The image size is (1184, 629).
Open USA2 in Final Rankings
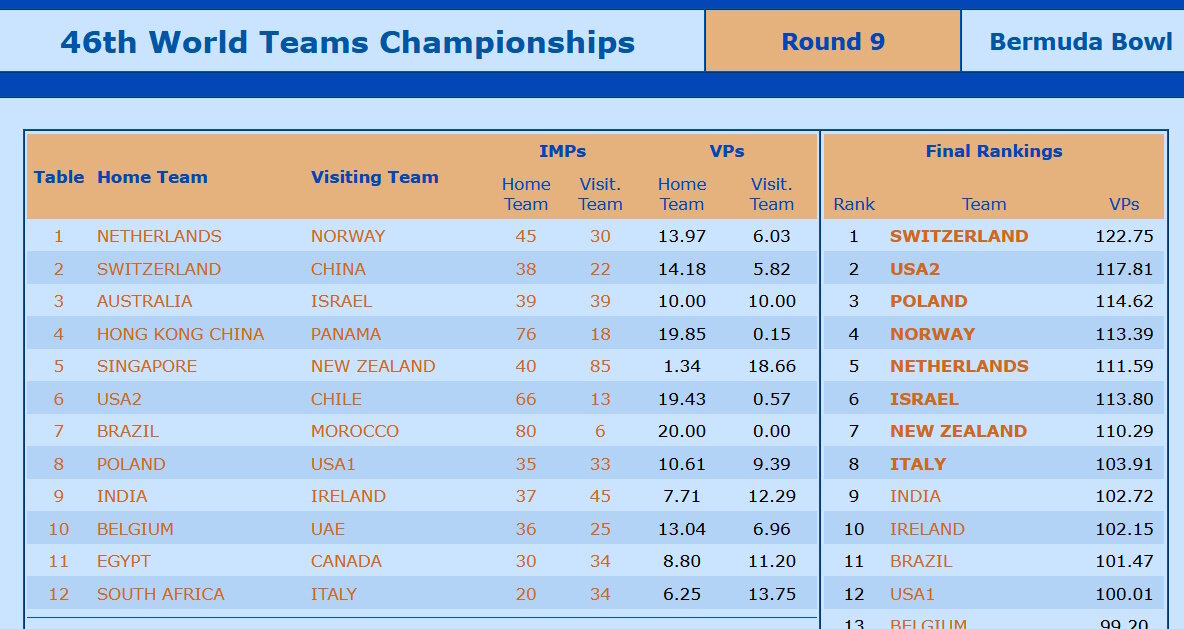click(915, 269)
